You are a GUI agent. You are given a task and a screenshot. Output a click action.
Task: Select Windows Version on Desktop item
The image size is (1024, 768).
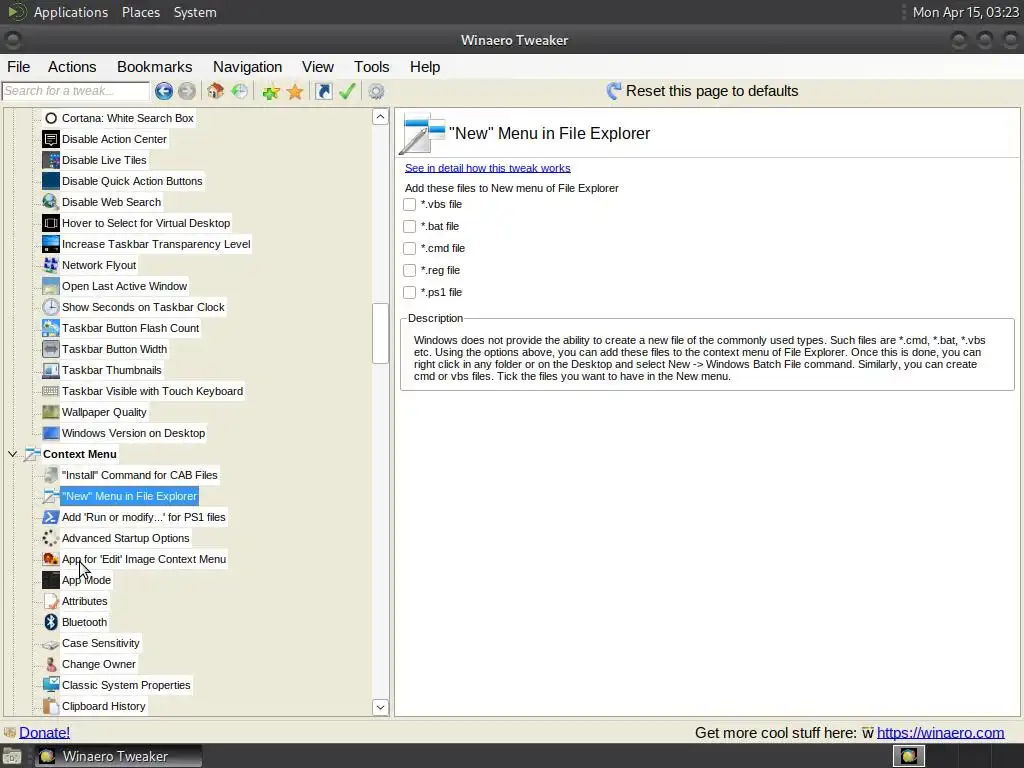click(x=133, y=433)
